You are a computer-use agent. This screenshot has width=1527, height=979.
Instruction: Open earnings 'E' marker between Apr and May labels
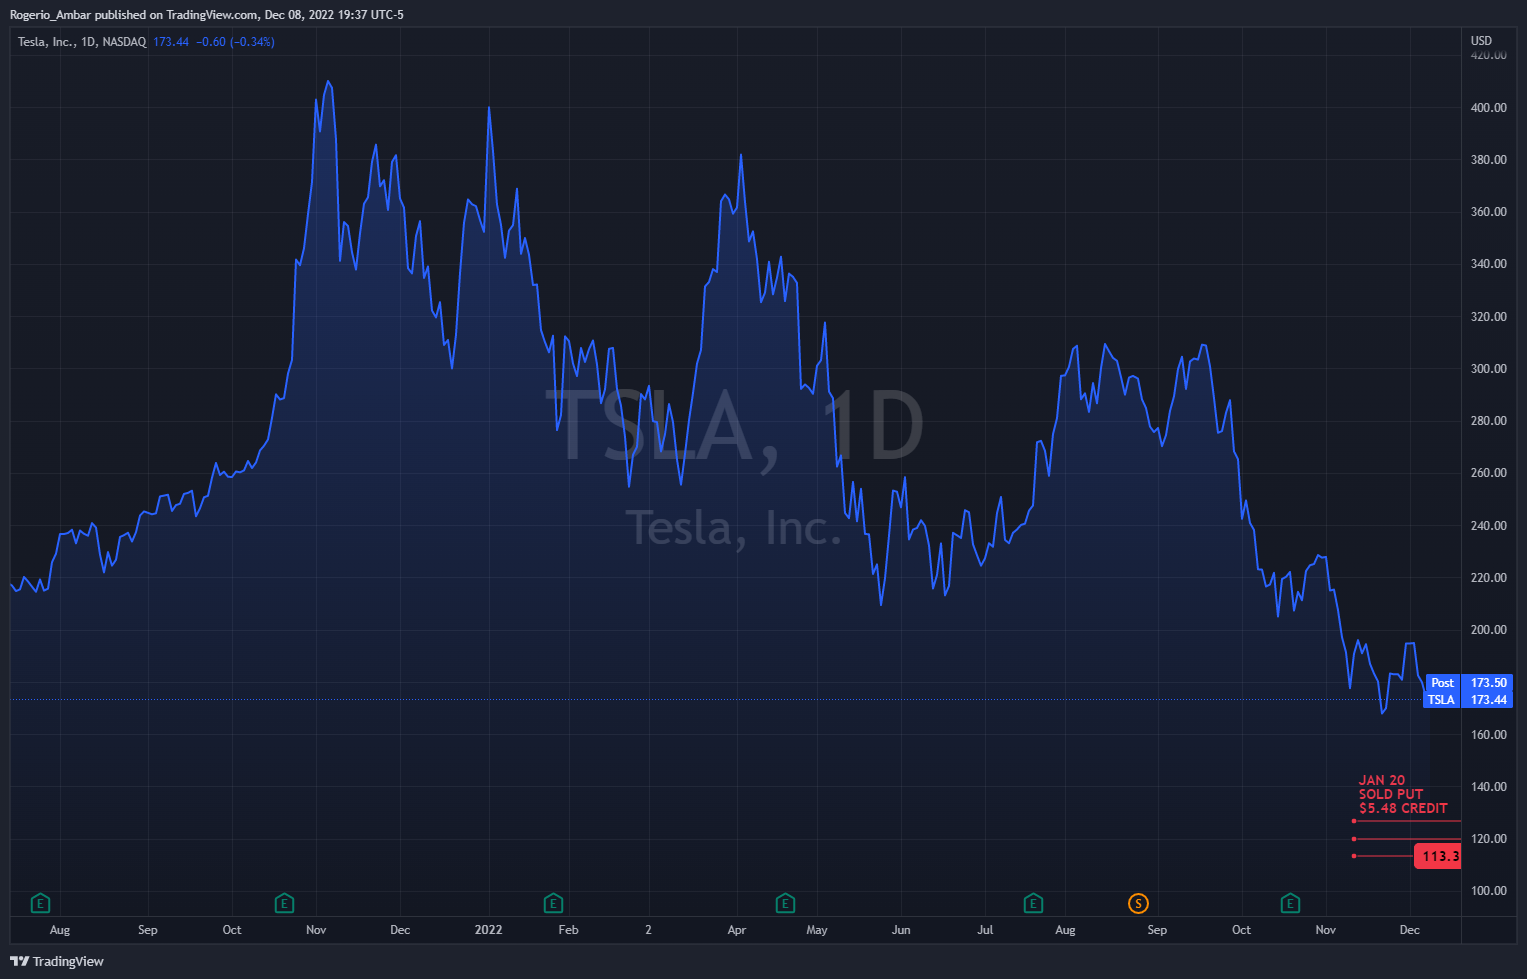click(x=785, y=904)
